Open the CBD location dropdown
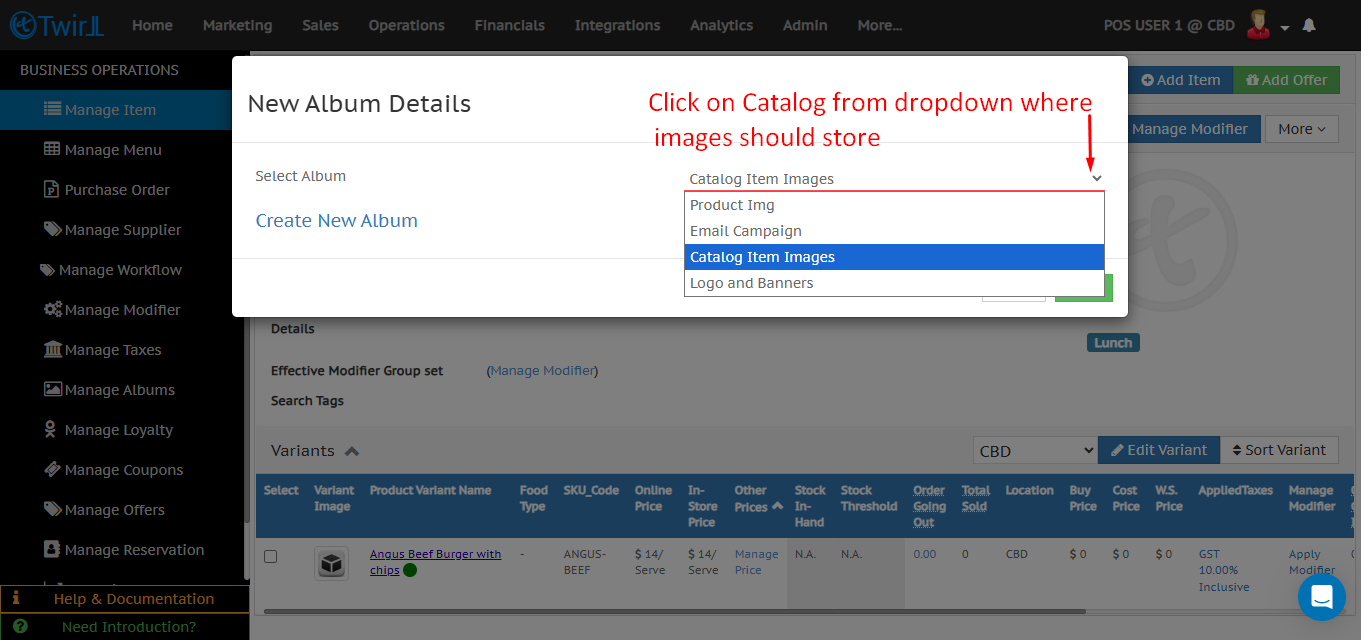This screenshot has height=640, width=1361. point(1034,450)
